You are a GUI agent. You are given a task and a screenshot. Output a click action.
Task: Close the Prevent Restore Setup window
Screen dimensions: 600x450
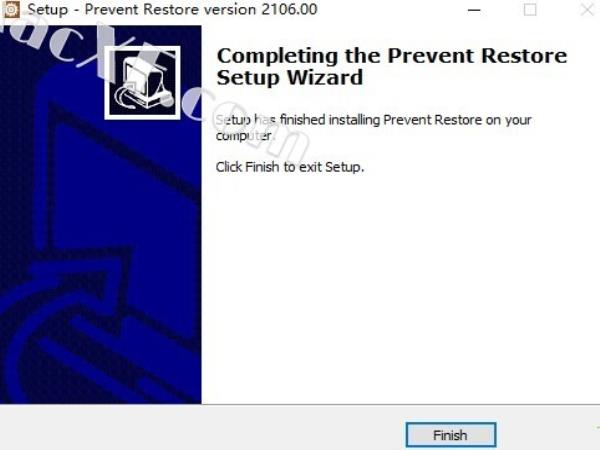pyautogui.click(x=587, y=10)
